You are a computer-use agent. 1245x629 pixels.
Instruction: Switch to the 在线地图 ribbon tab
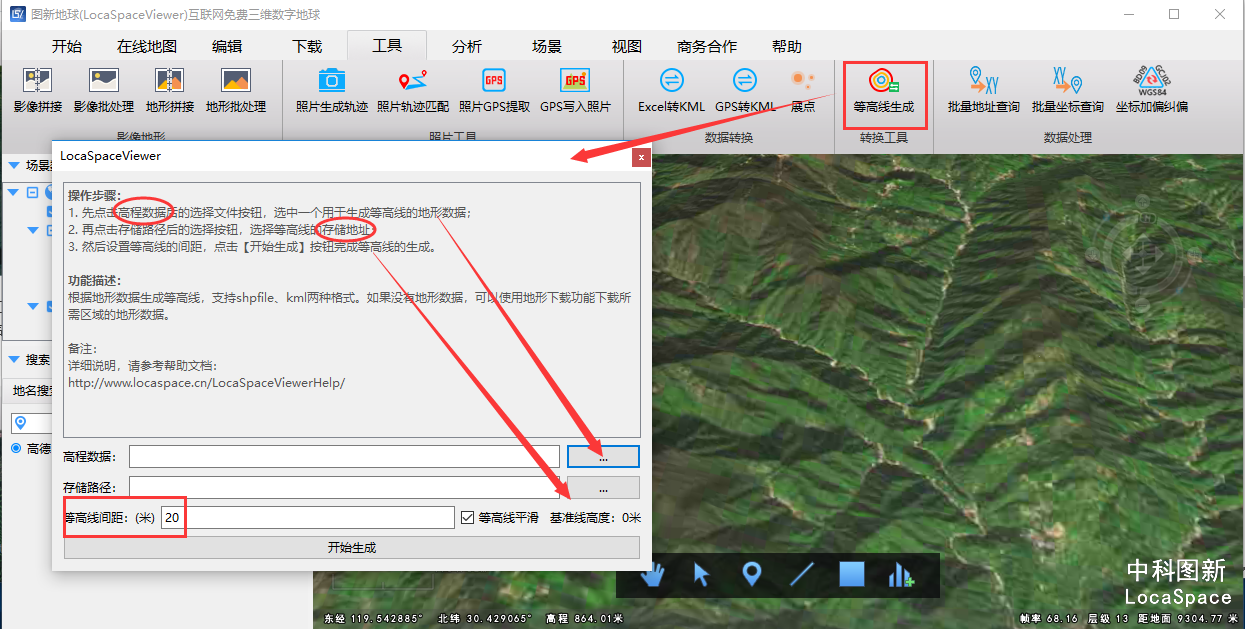tap(147, 46)
